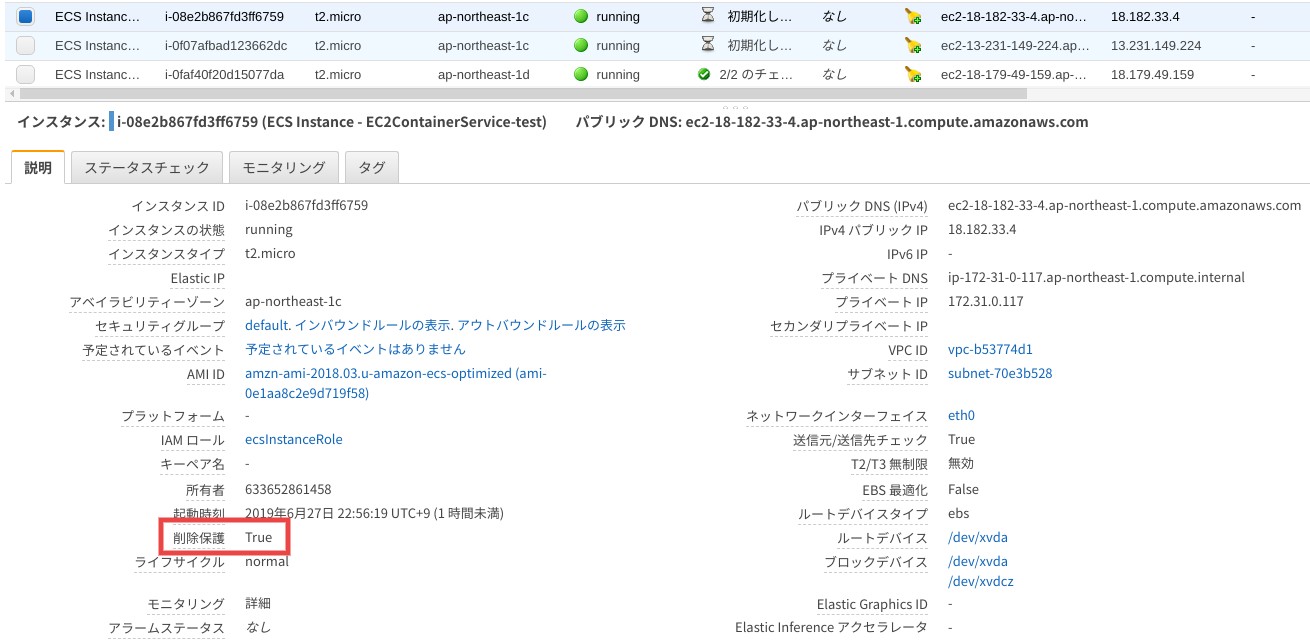This screenshot has height=640, width=1310.
Task: Click the /dev/xvdcz block device link
Action: pos(981,581)
